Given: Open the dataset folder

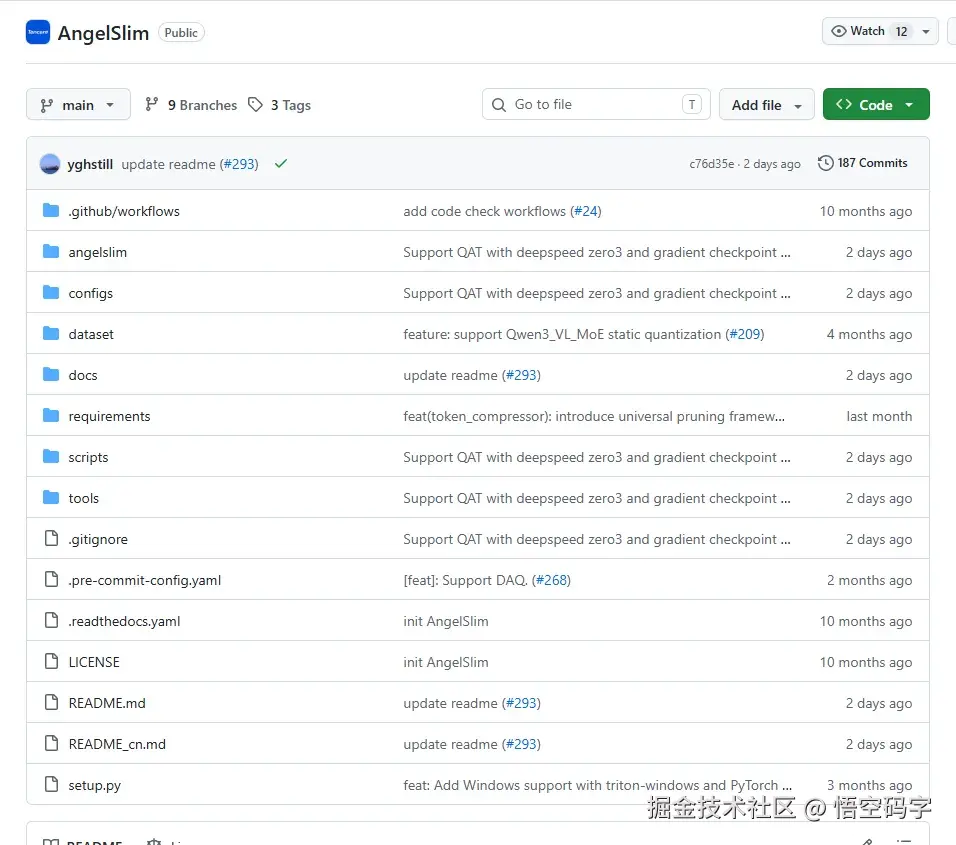Looking at the screenshot, I should click(x=91, y=334).
